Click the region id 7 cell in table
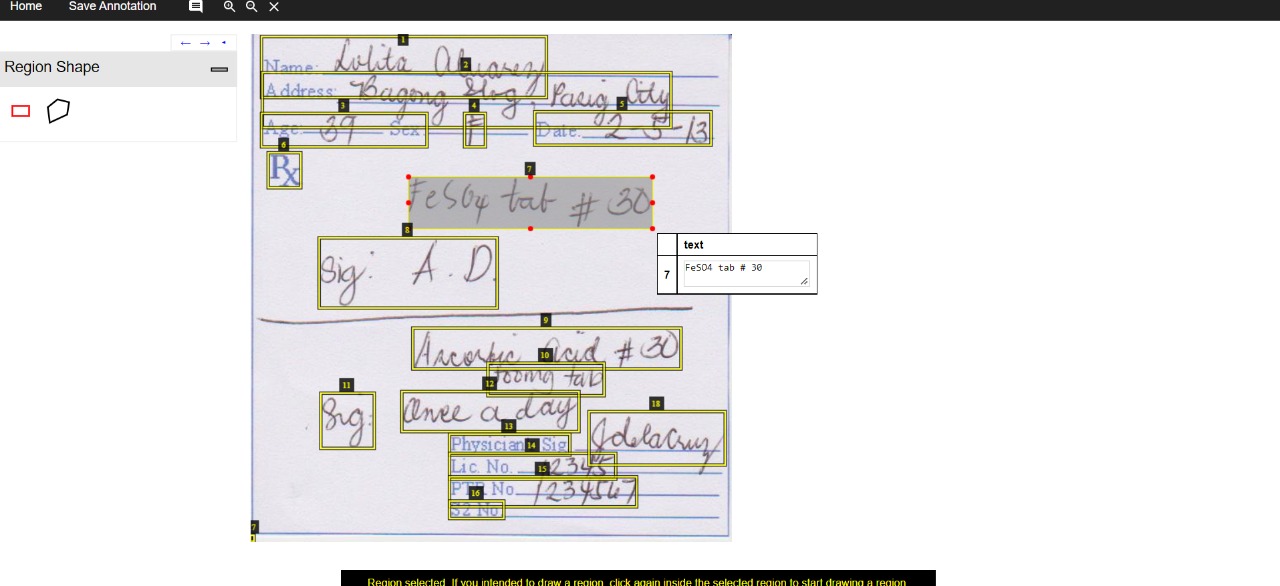 (x=667, y=274)
